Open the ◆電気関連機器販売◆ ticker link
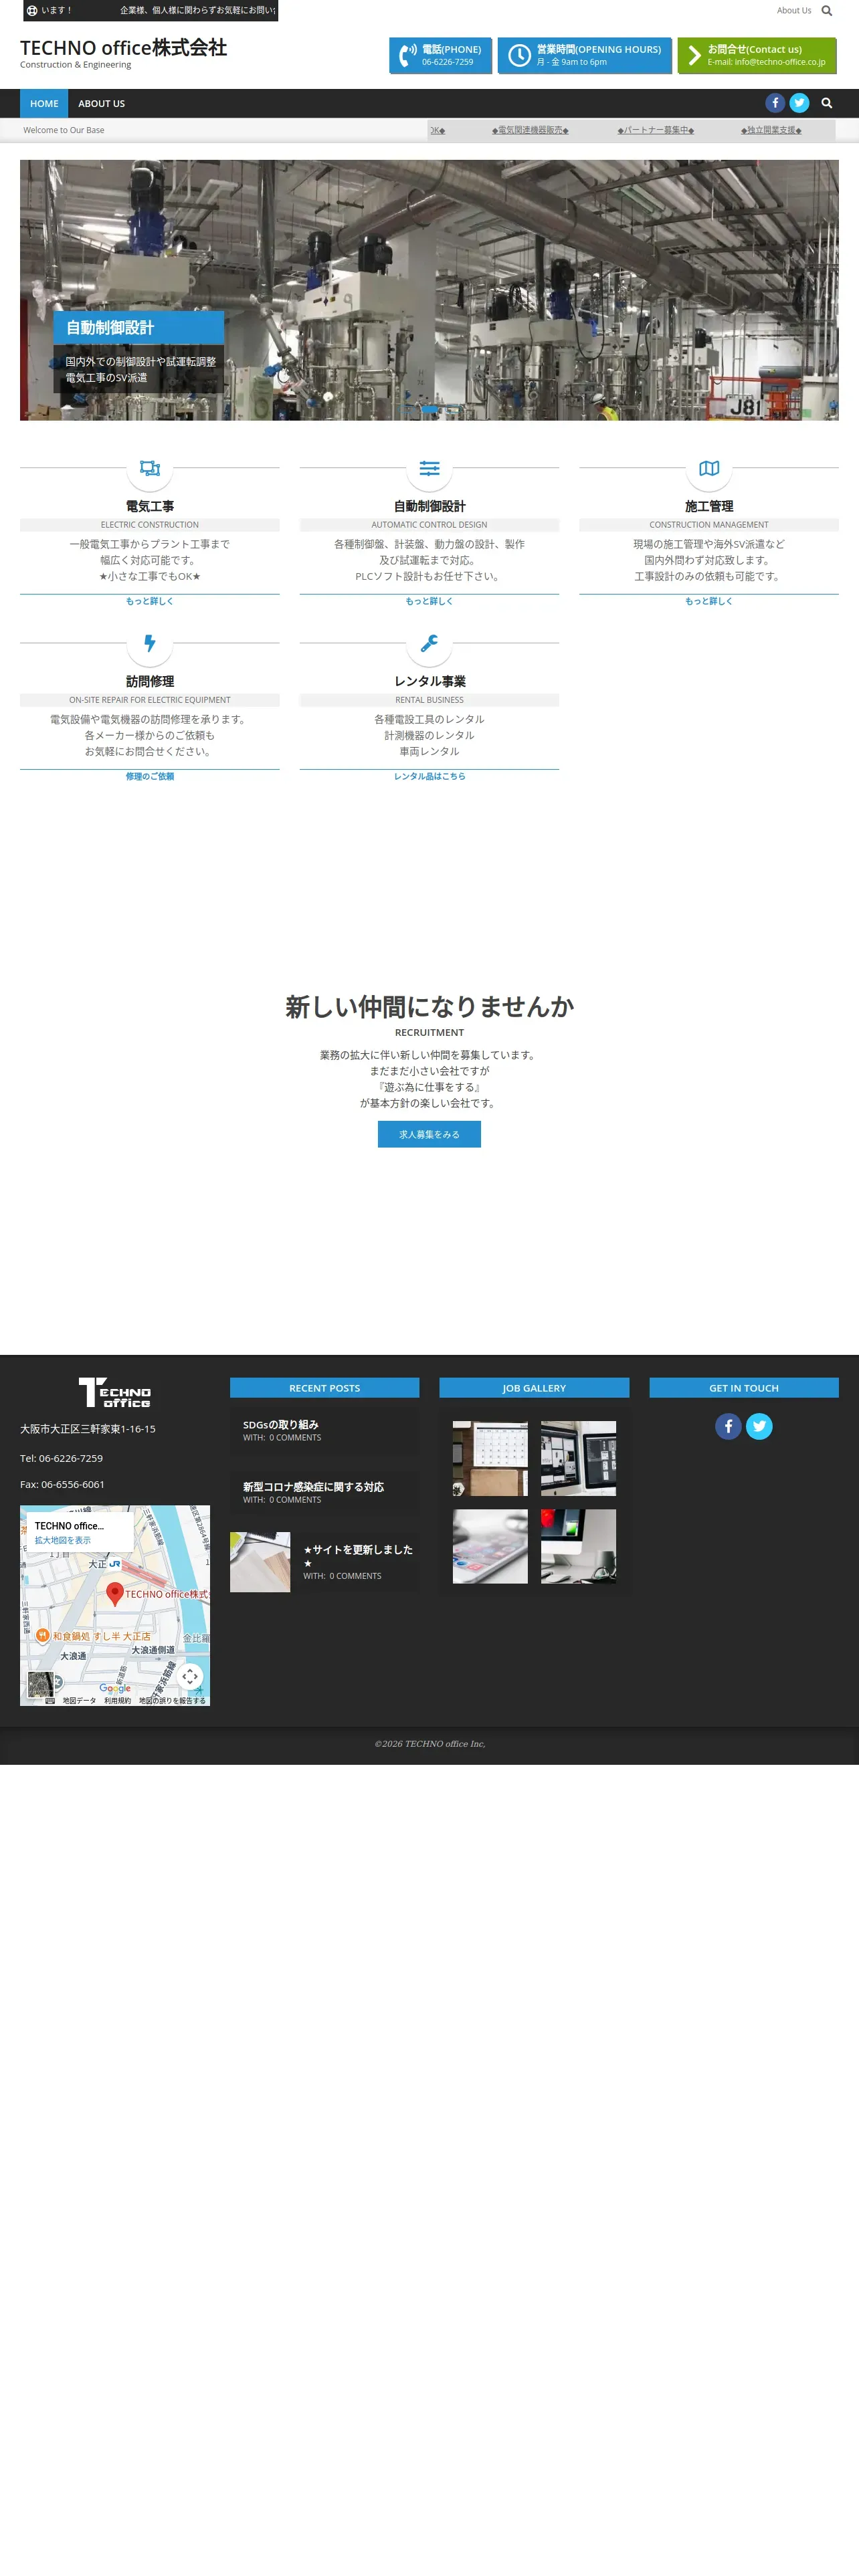This screenshot has height=2576, width=859. pyautogui.click(x=530, y=130)
